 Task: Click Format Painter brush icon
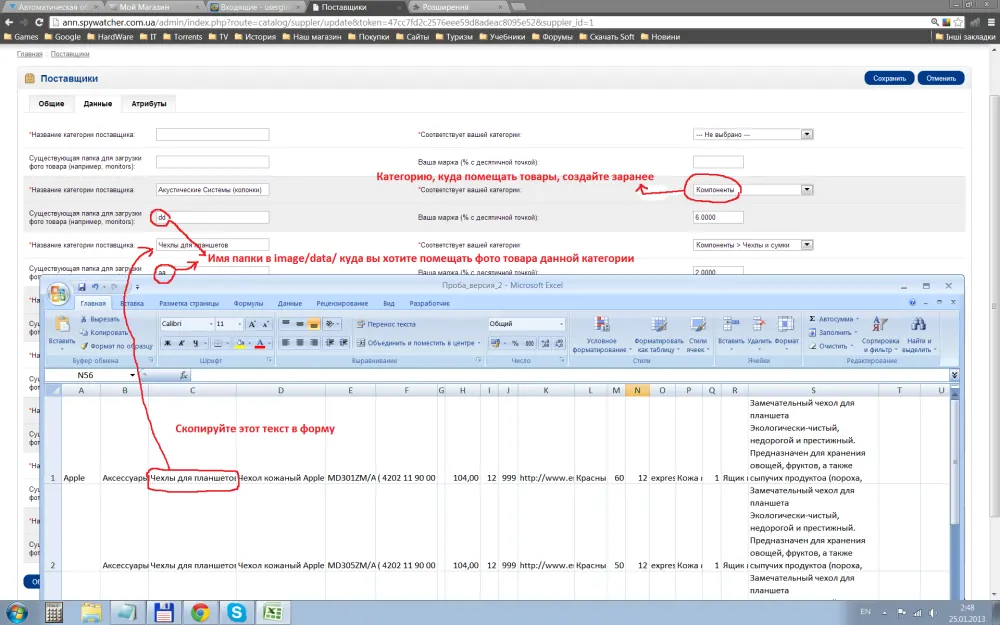(84, 346)
